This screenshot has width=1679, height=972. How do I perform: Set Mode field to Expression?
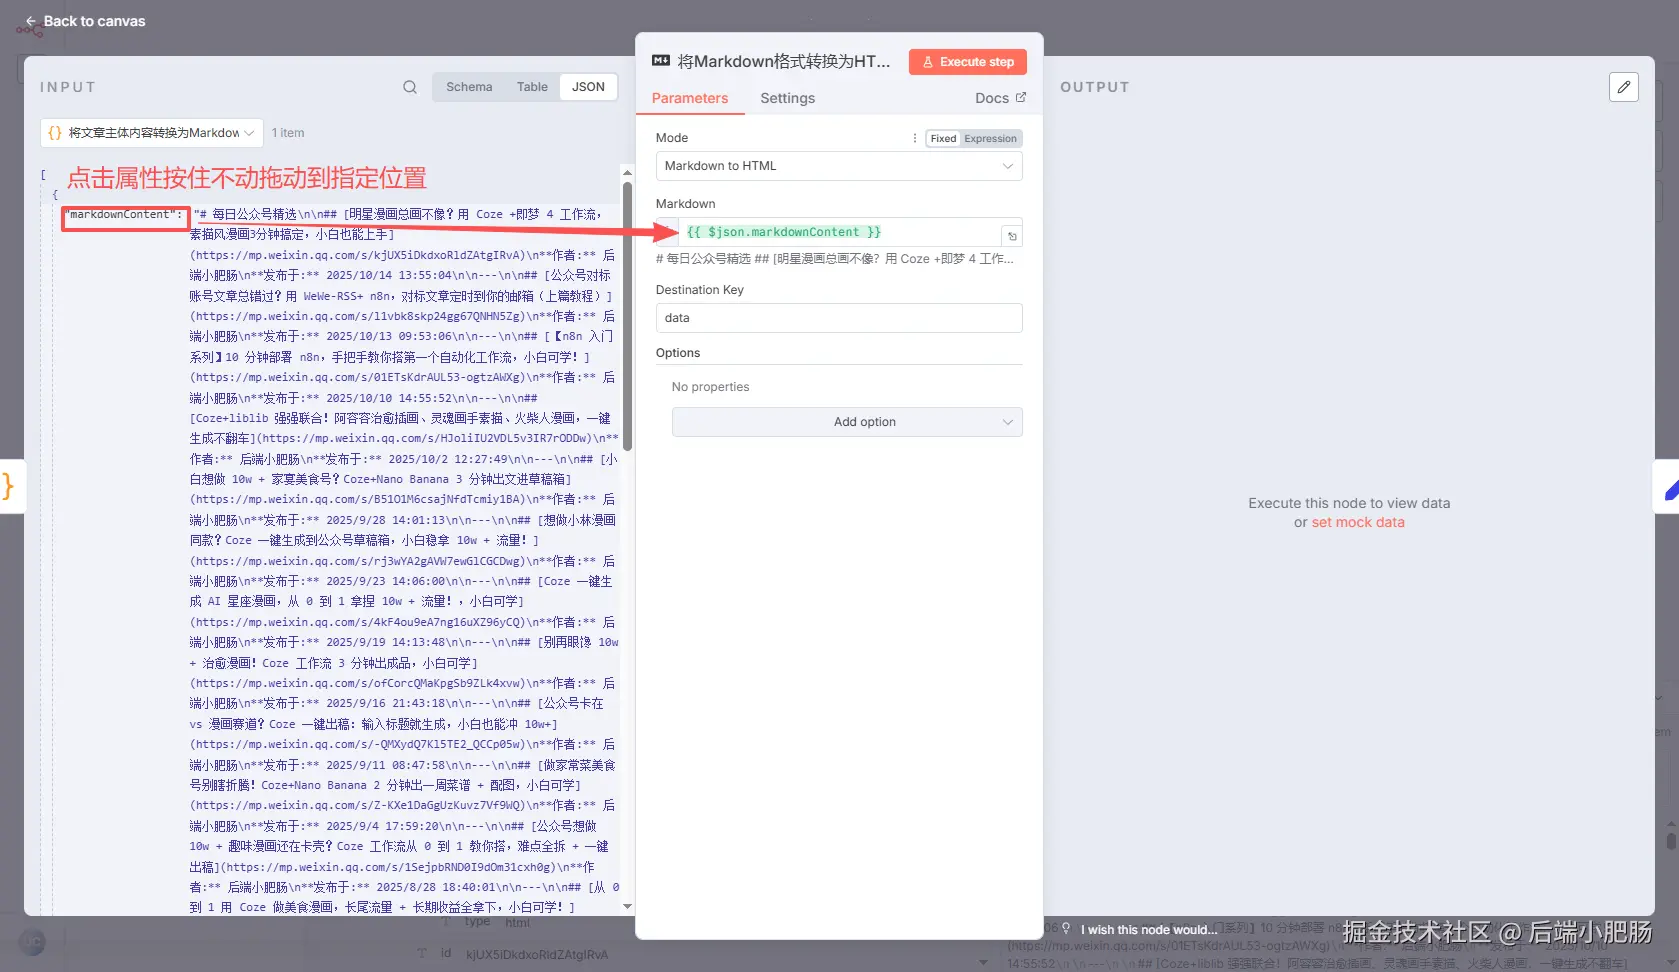pos(990,139)
